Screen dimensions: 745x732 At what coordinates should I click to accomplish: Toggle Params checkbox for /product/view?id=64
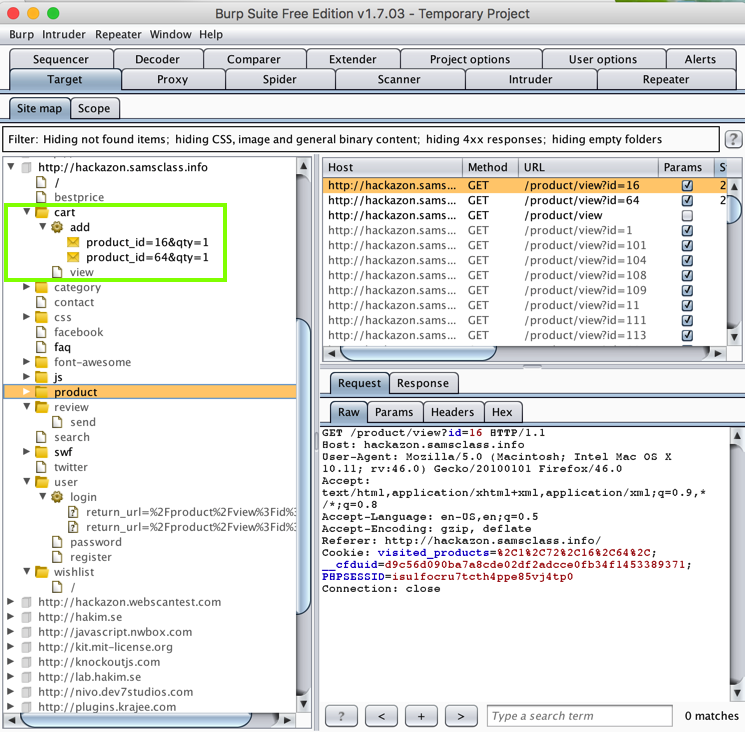coord(687,201)
